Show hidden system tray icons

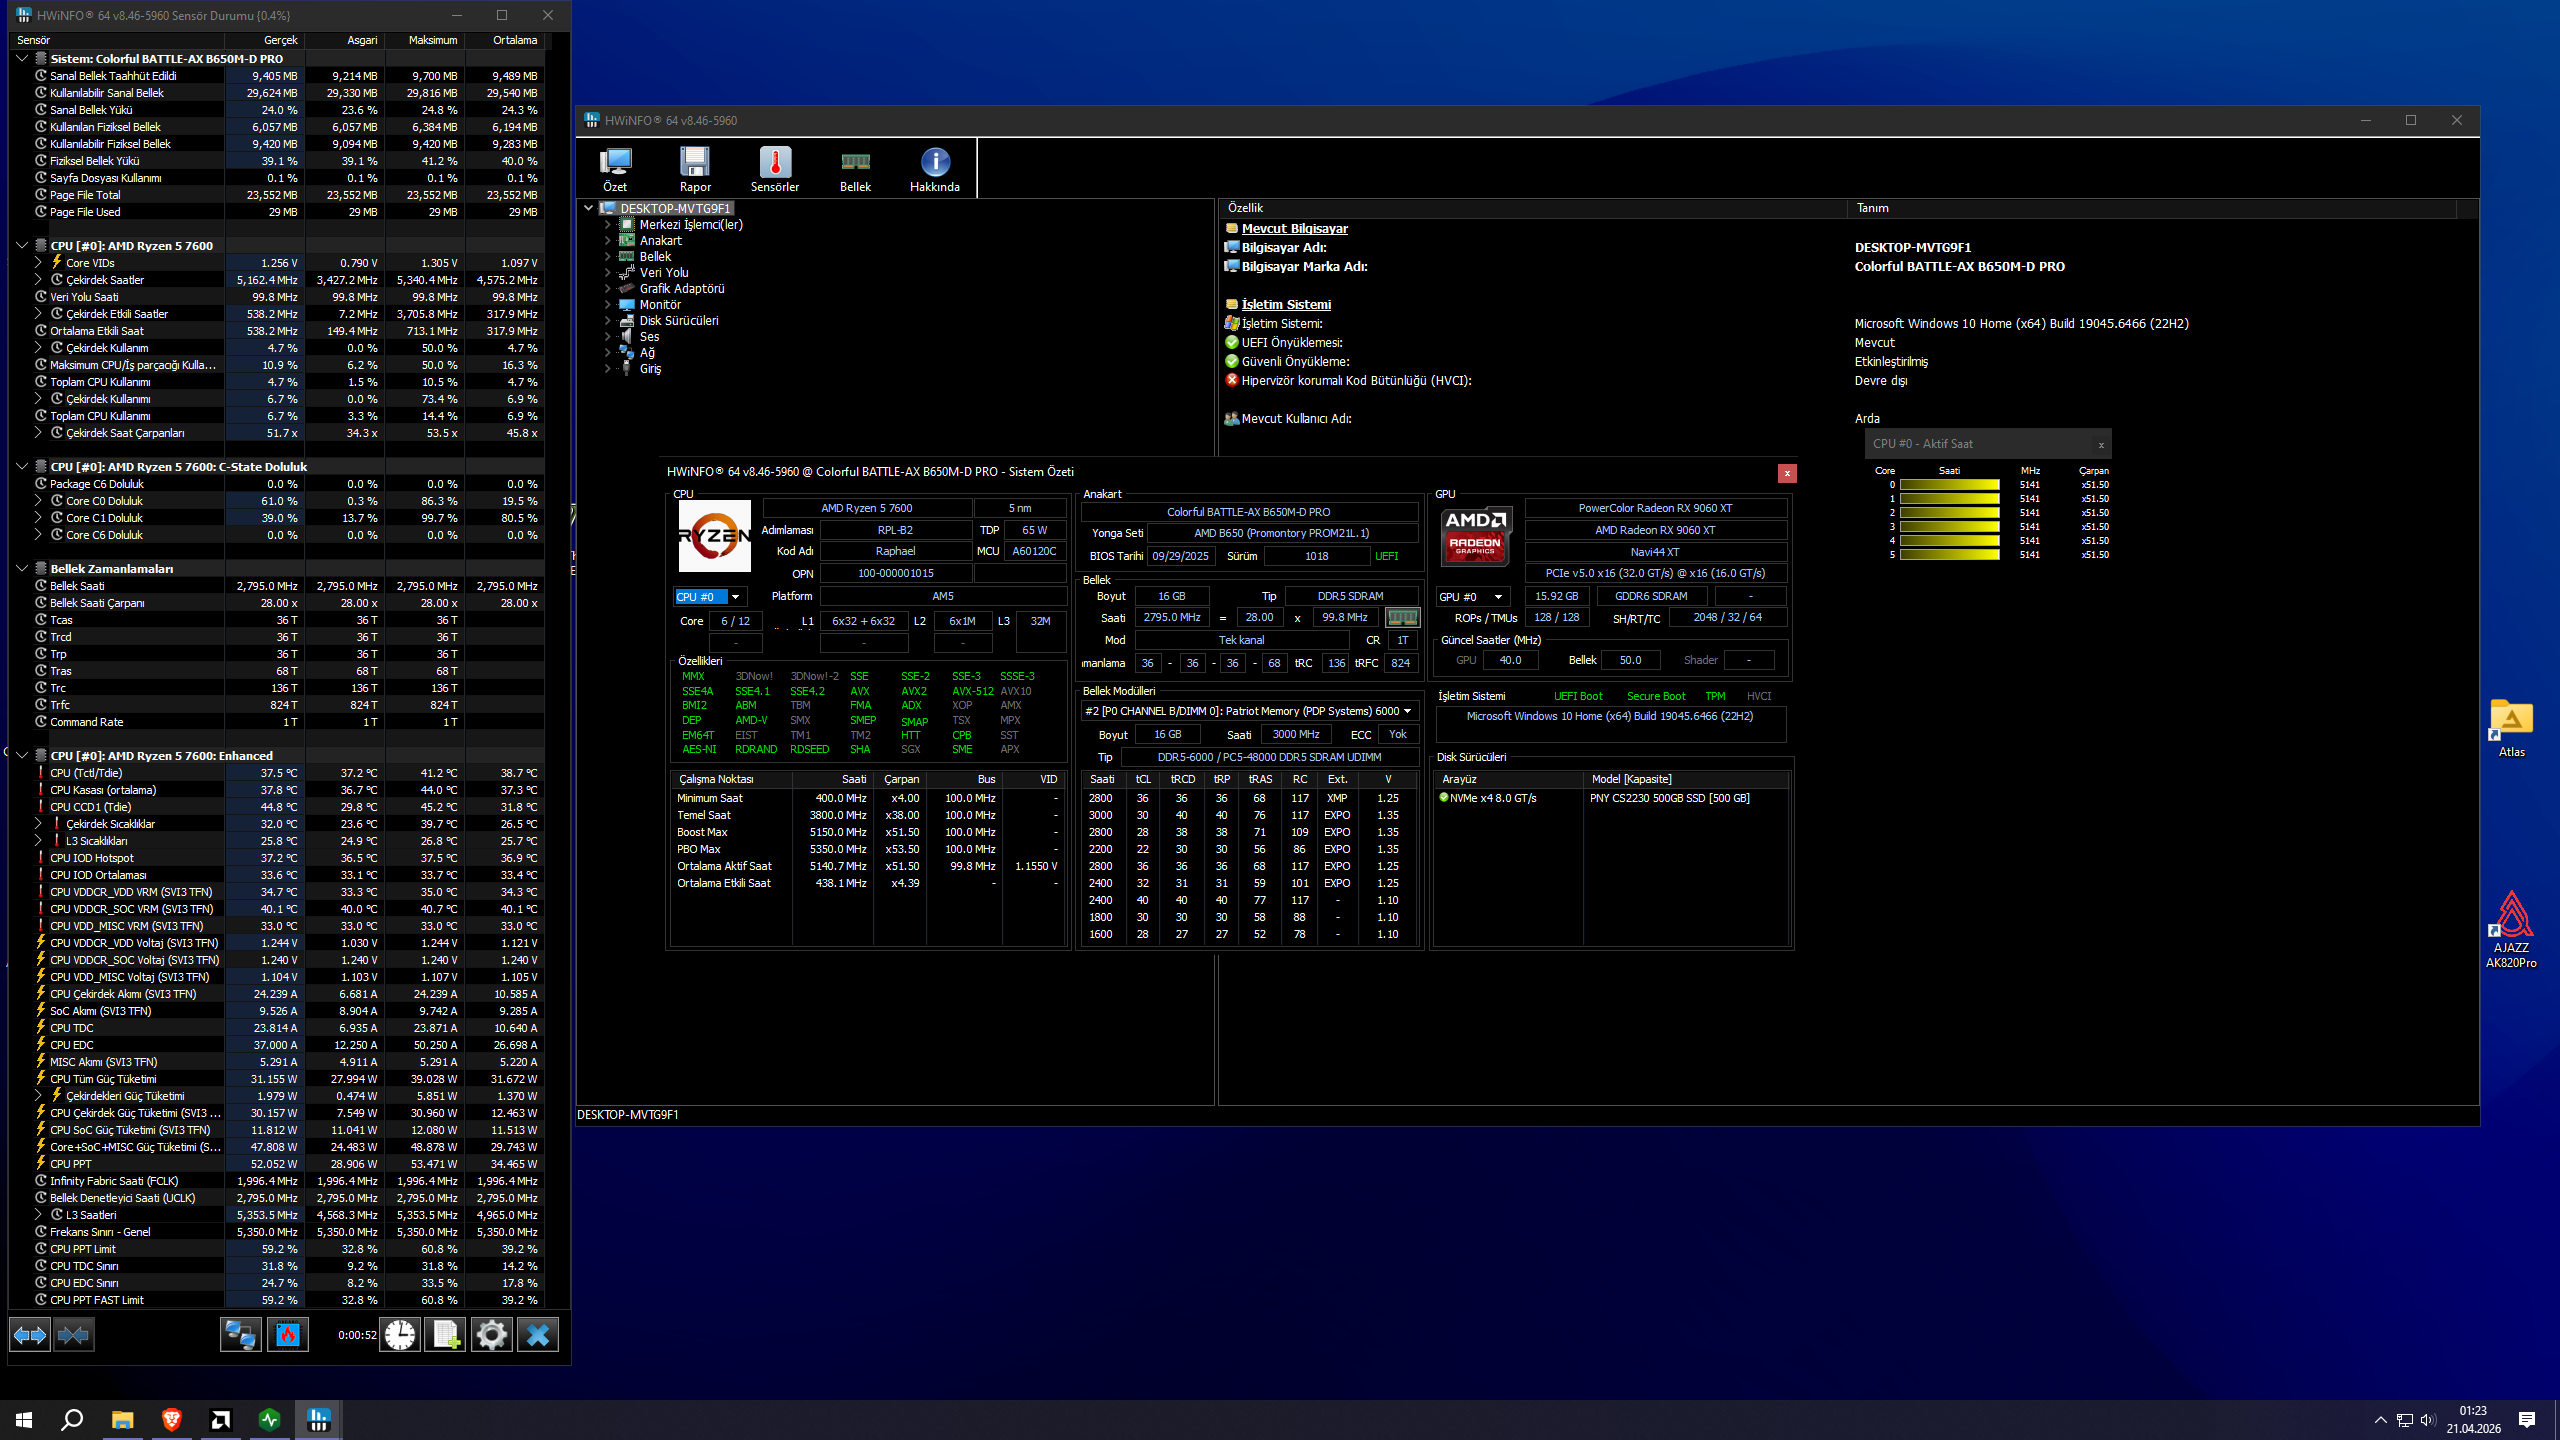[x=2381, y=1420]
